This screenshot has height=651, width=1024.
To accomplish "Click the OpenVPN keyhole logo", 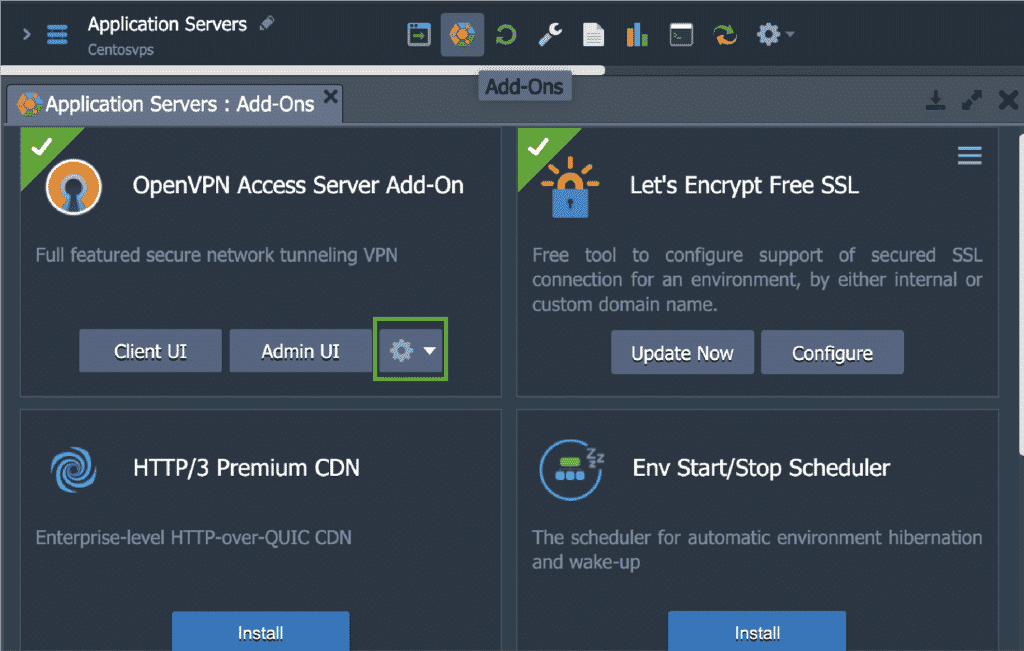I will pyautogui.click(x=74, y=187).
